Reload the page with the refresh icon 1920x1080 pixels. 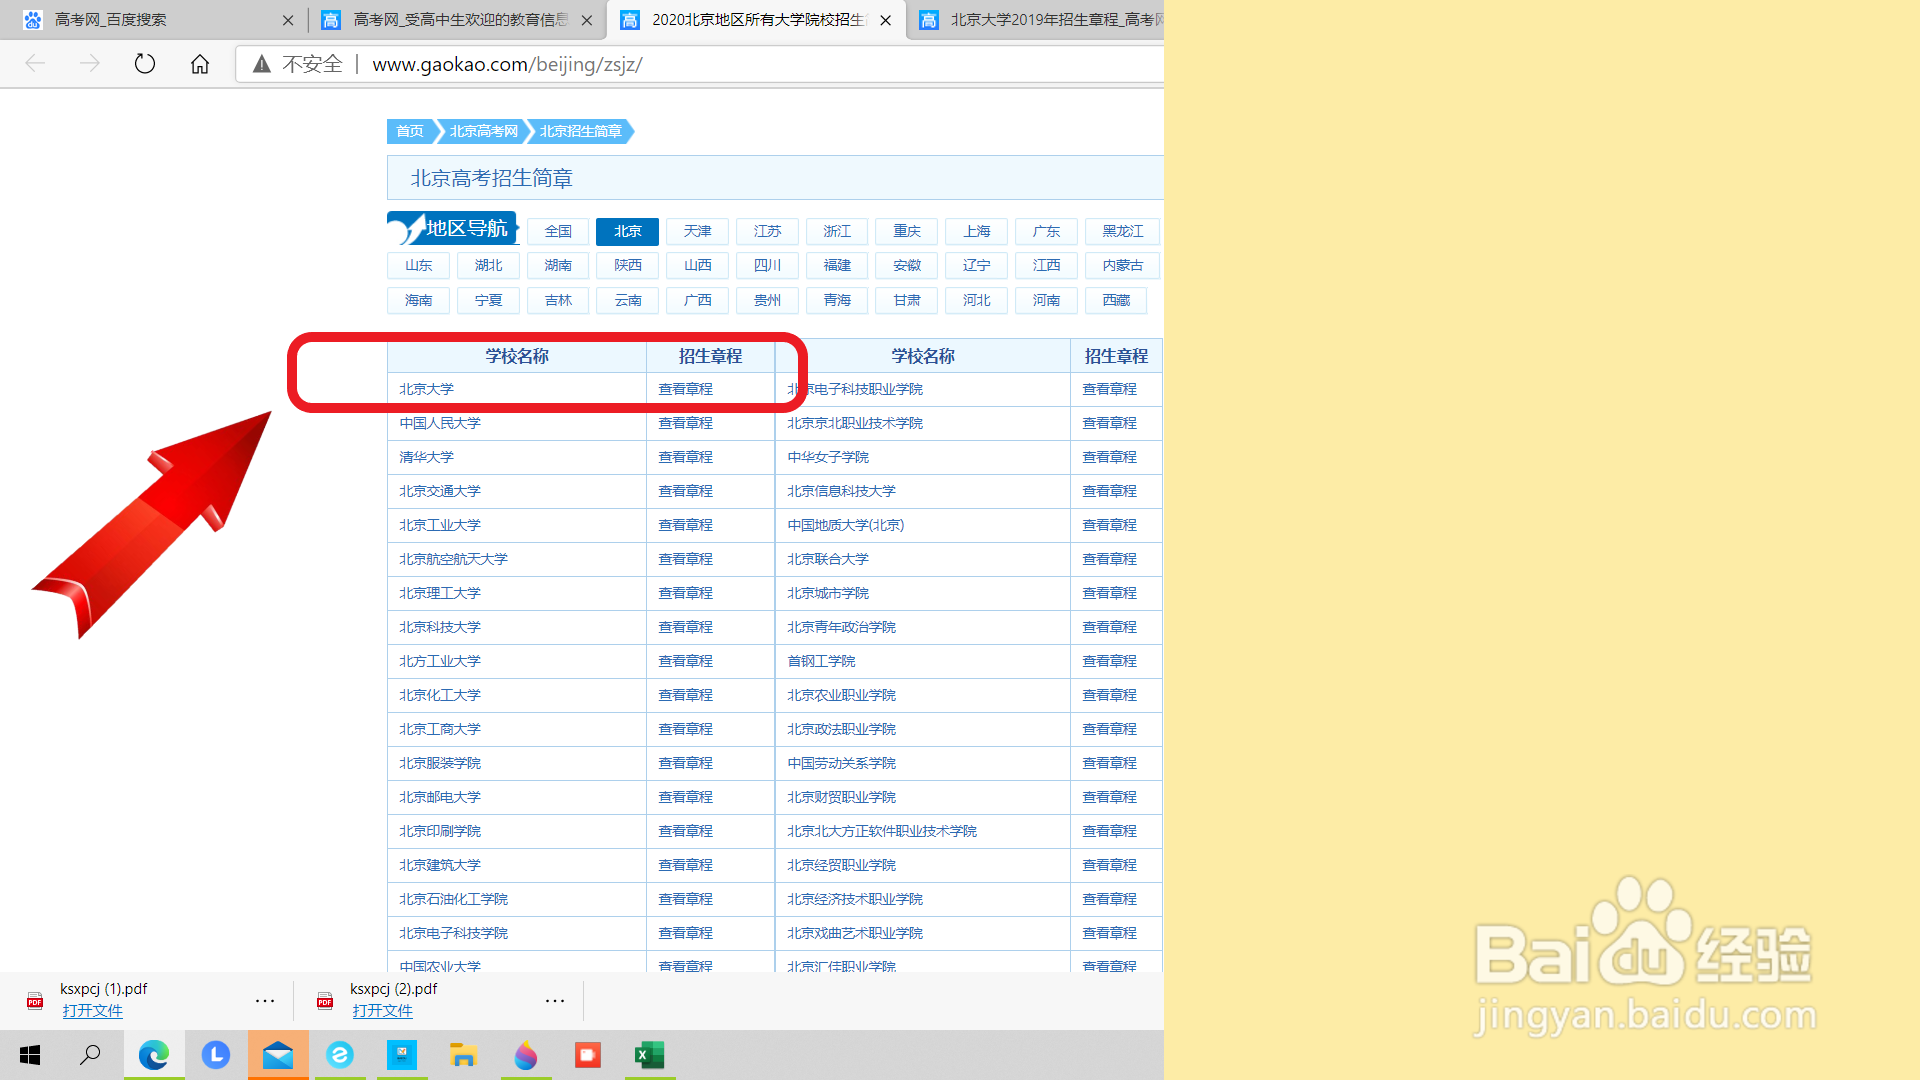point(145,64)
